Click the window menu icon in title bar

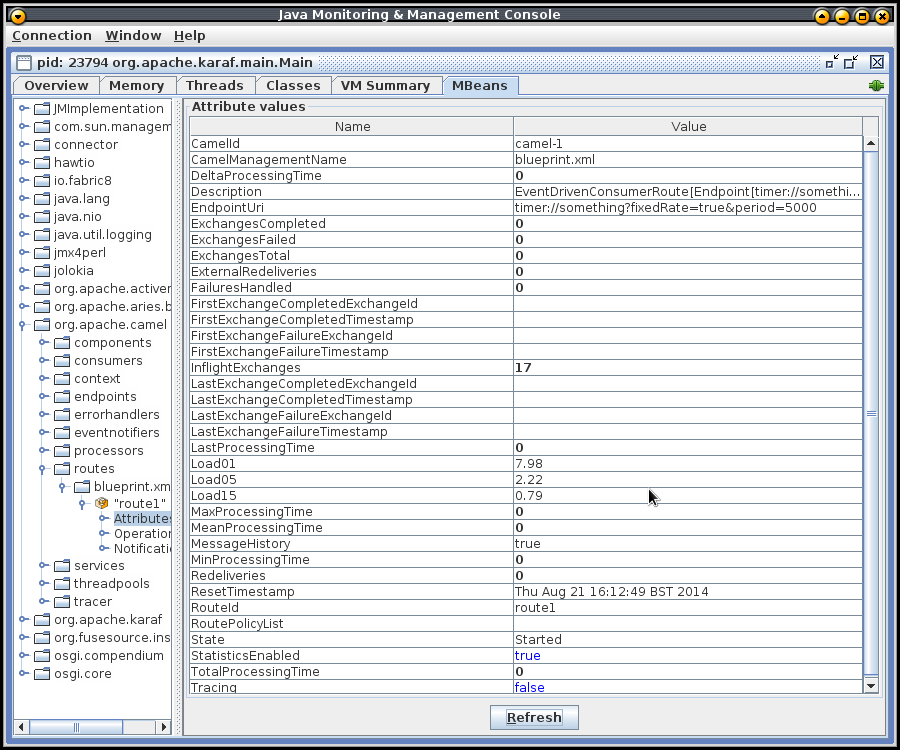coord(18,15)
